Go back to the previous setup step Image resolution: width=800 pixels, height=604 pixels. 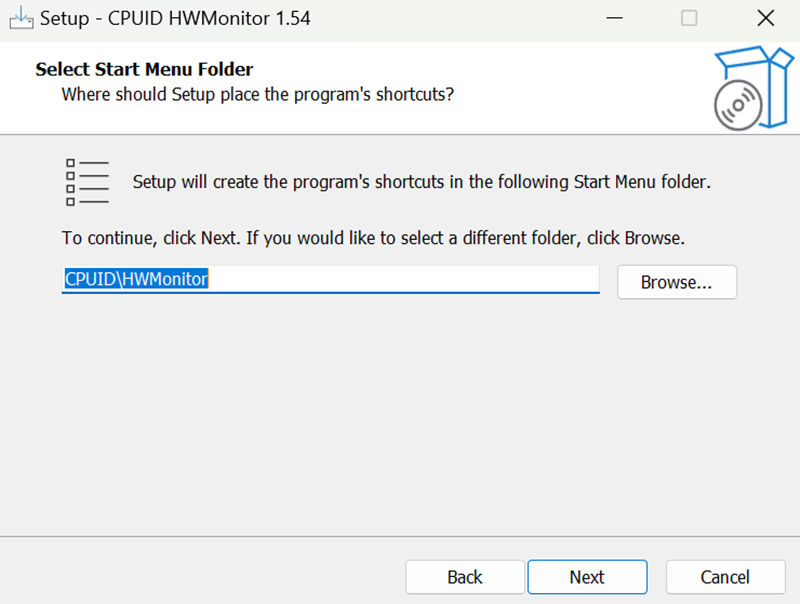point(465,577)
